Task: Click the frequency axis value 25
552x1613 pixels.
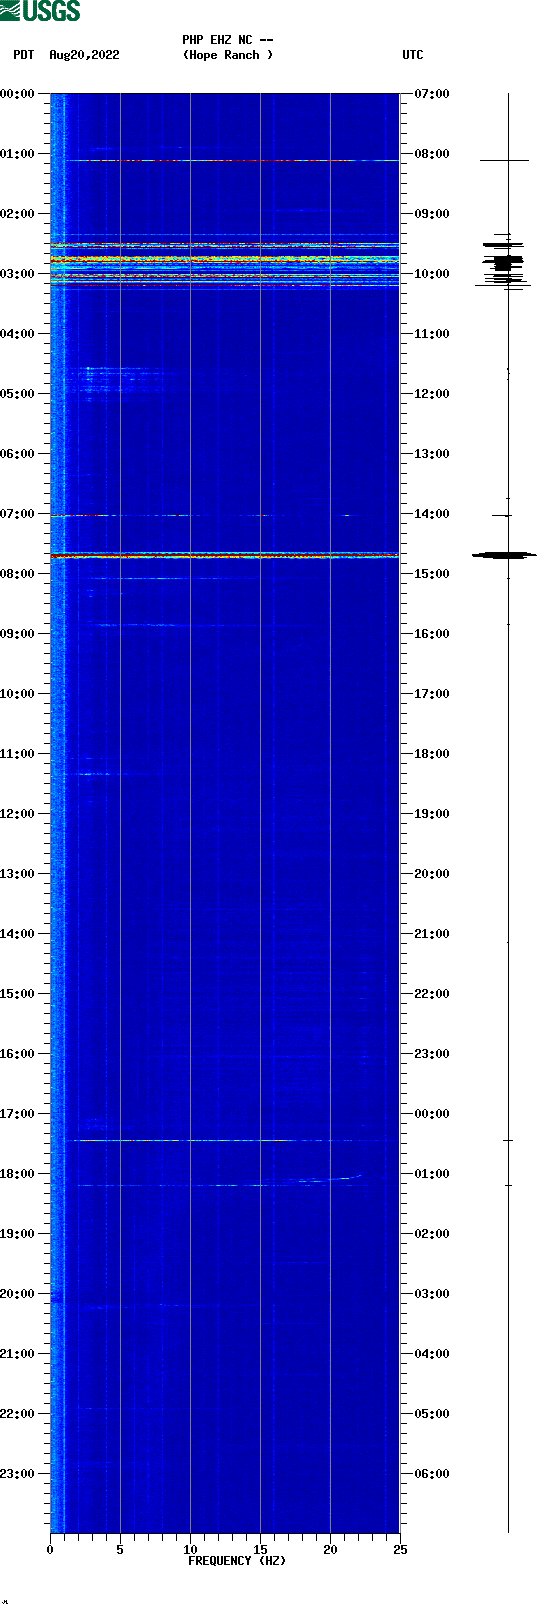Action: 400,1550
